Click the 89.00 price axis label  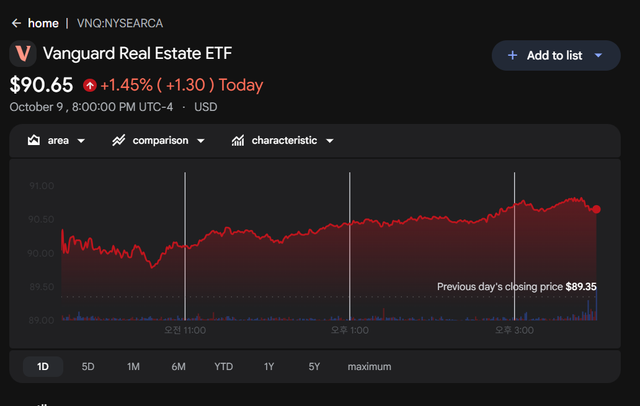pos(41,320)
